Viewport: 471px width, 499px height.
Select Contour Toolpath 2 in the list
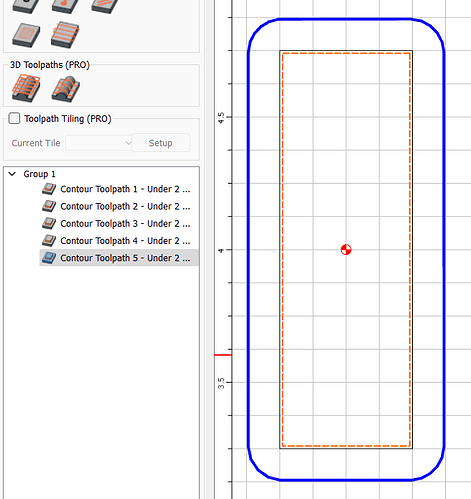(x=125, y=206)
